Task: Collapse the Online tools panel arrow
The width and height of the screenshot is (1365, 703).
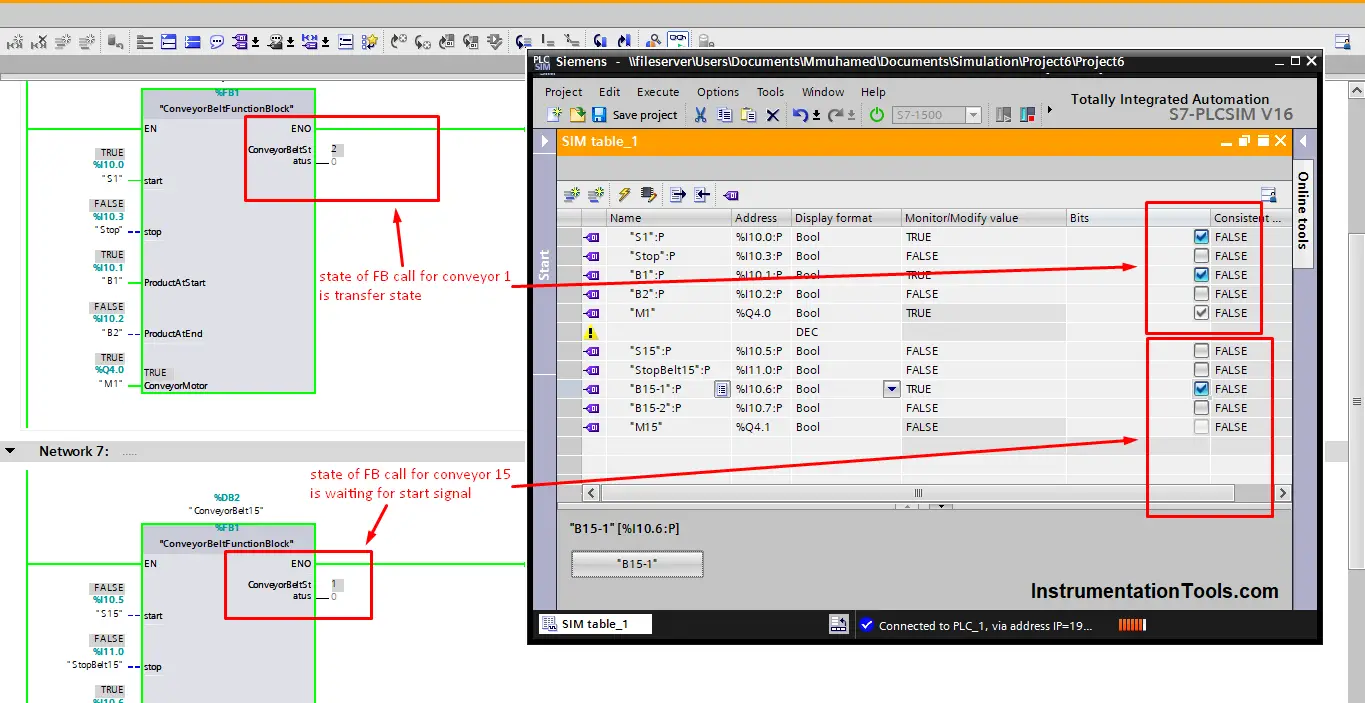Action: 1303,142
